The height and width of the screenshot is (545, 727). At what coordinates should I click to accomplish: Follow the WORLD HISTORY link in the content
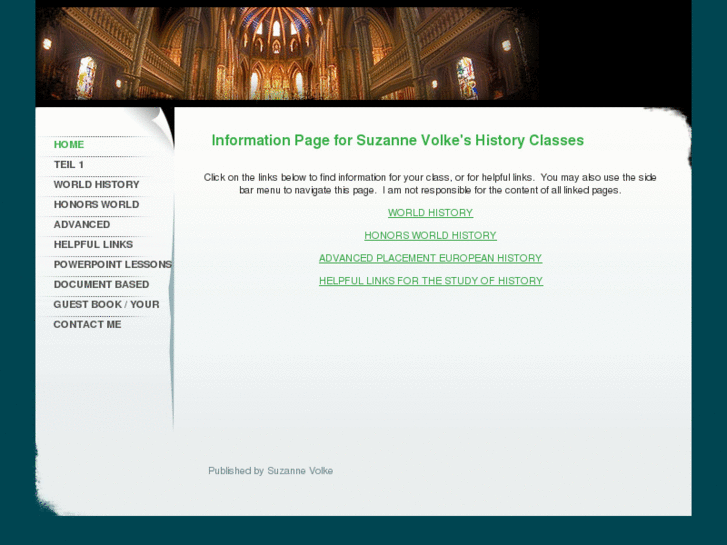[x=430, y=213]
